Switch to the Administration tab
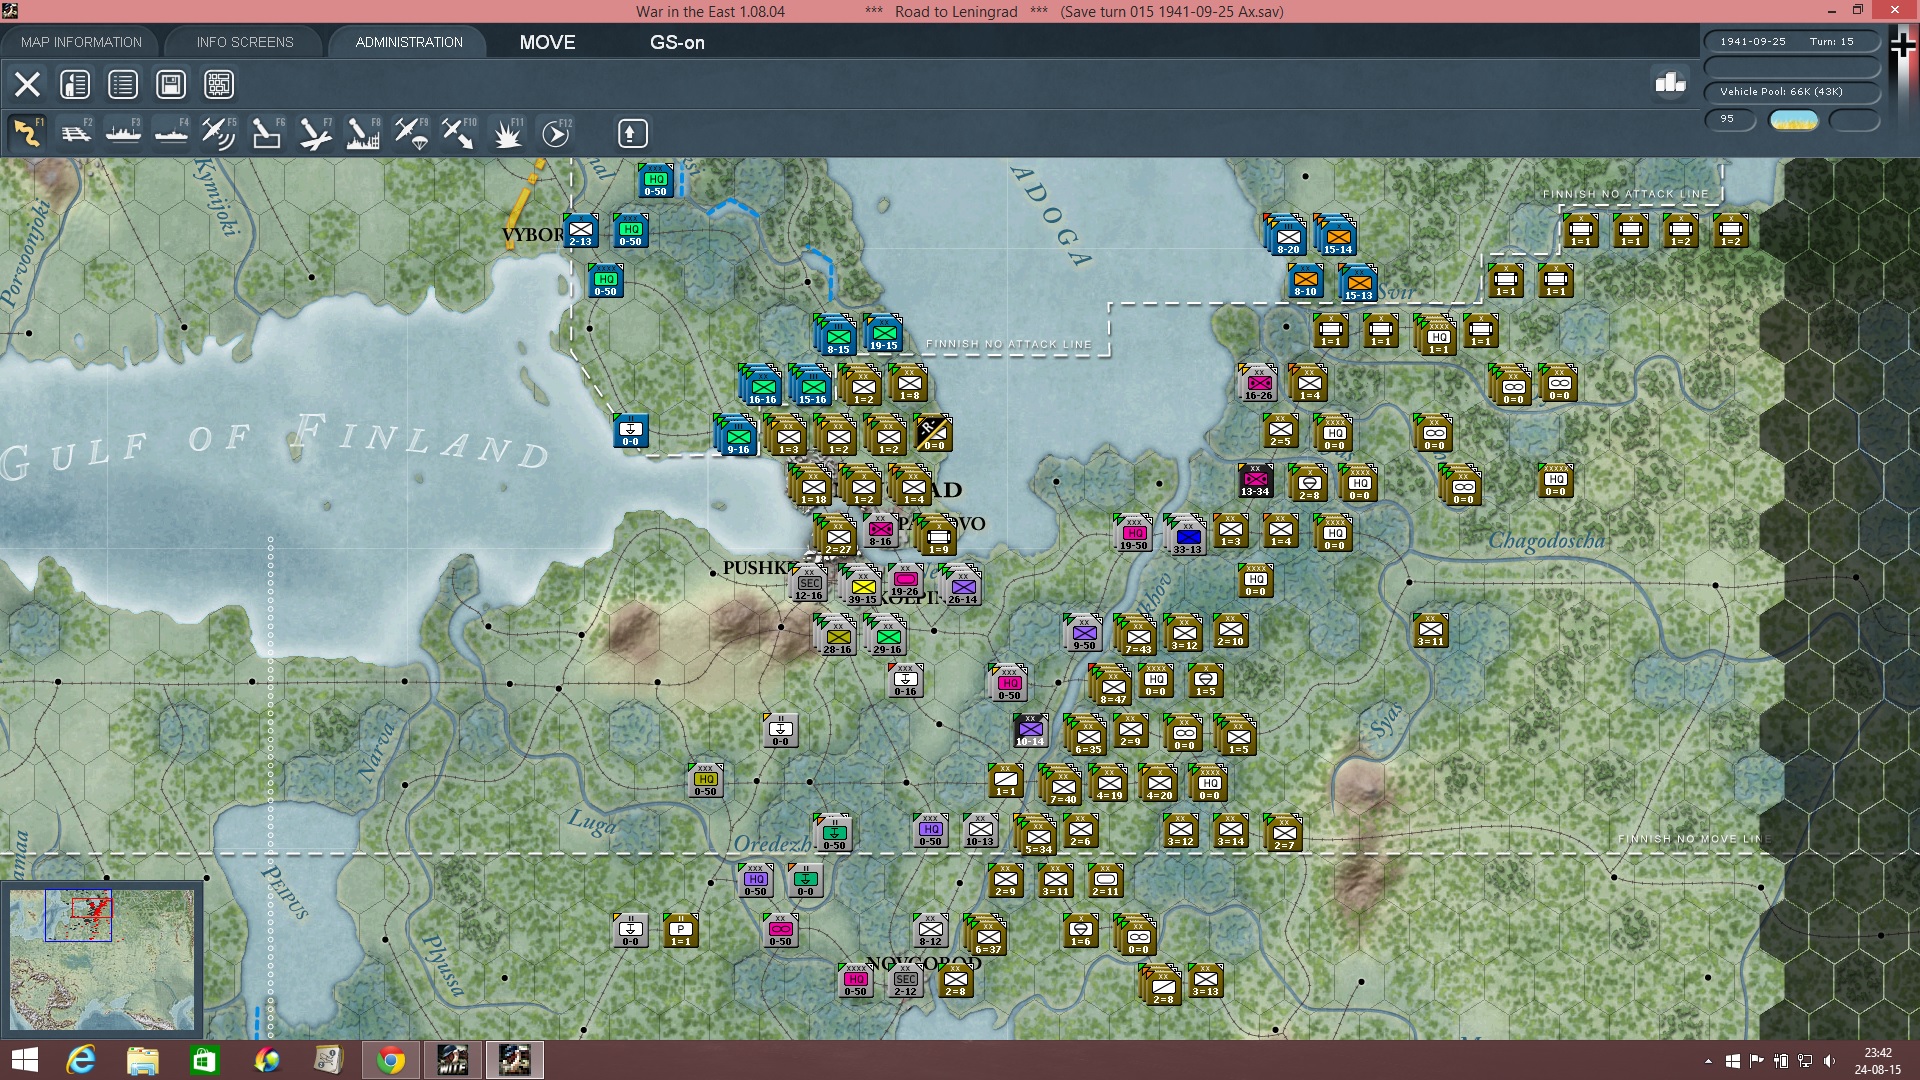1920x1080 pixels. [x=409, y=42]
